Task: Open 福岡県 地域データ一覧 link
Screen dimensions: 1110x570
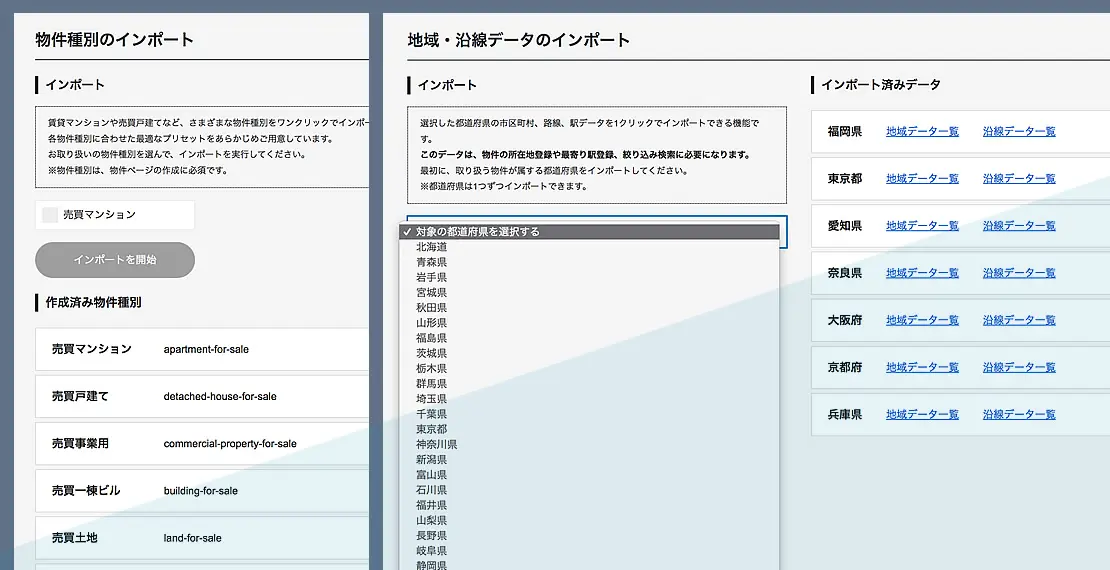Action: tap(922, 132)
